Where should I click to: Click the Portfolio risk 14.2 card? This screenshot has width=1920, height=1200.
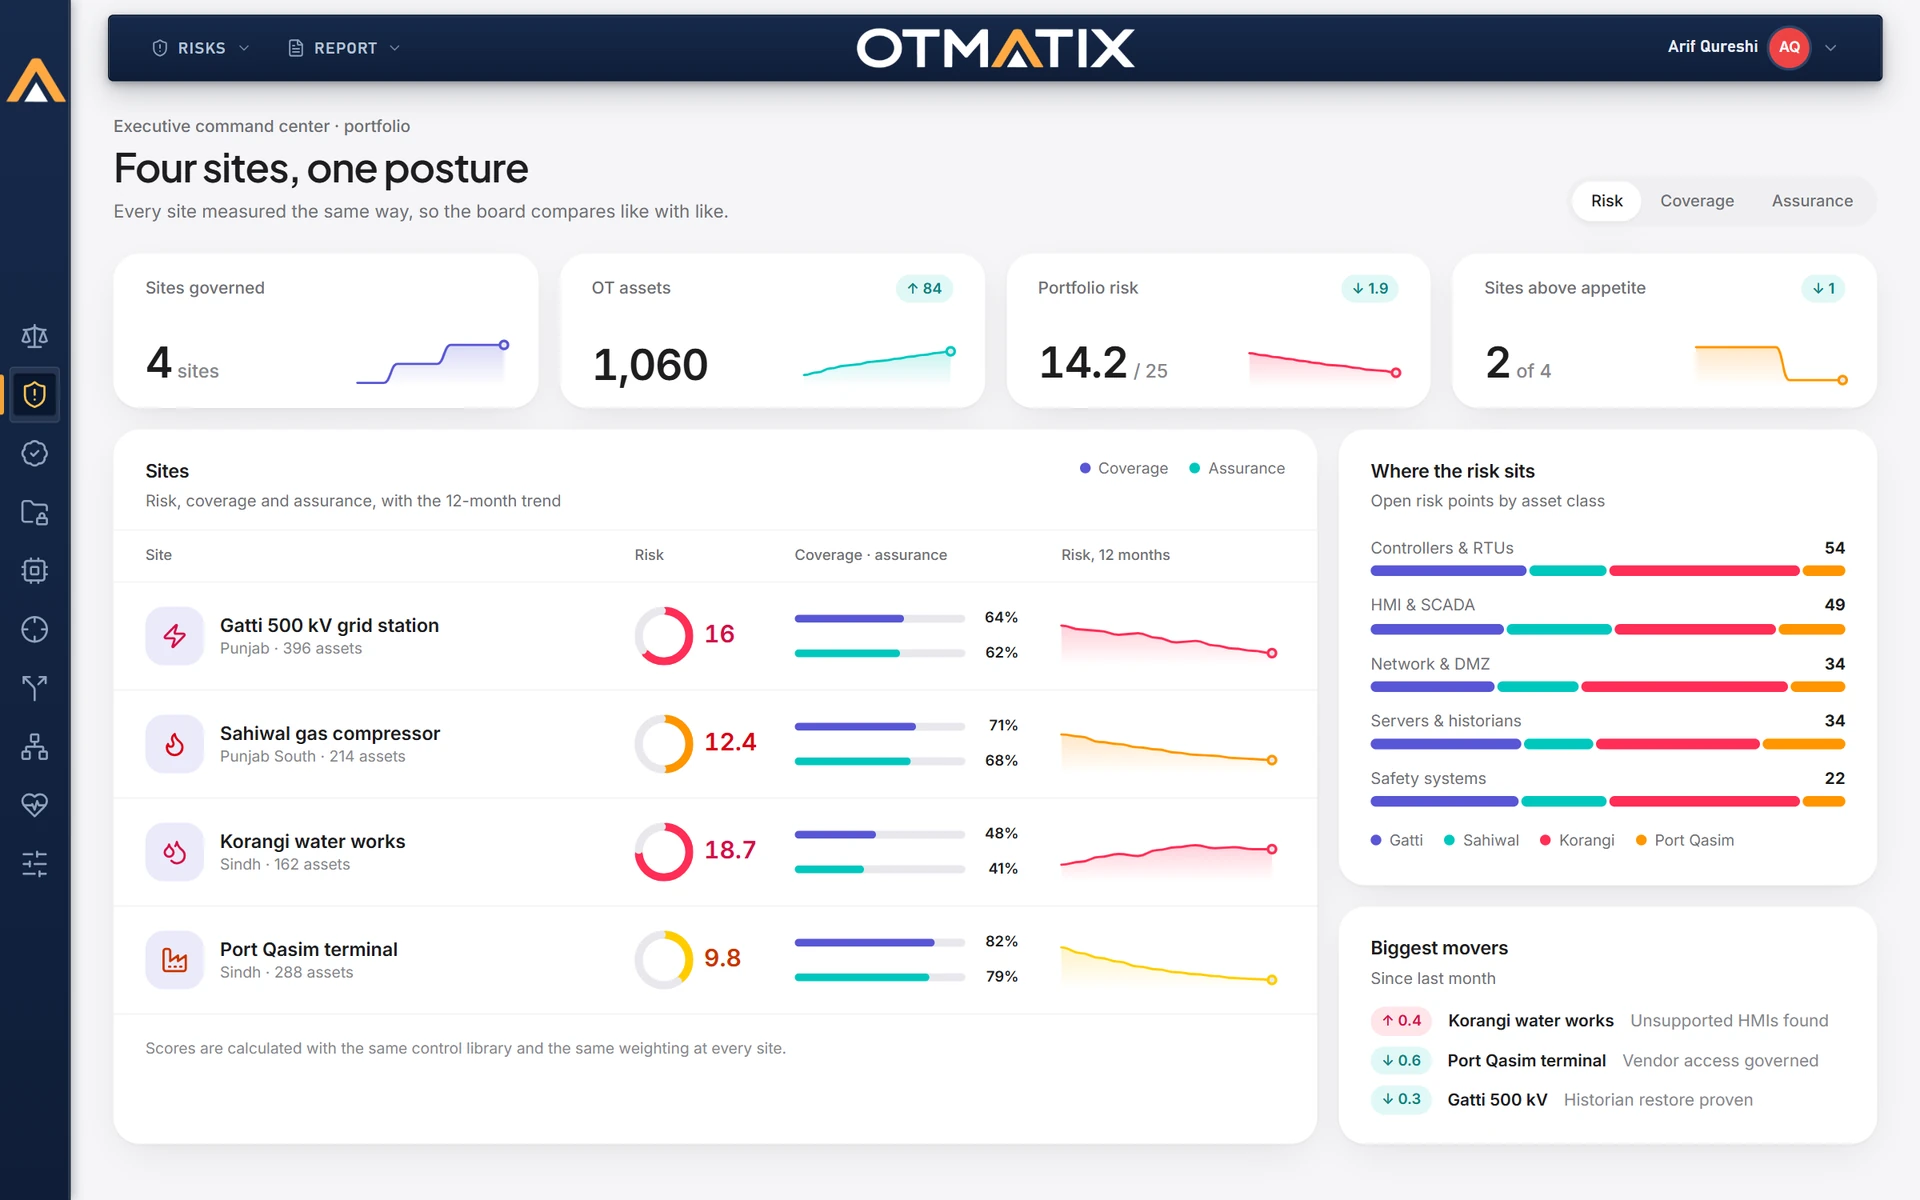pos(1218,330)
